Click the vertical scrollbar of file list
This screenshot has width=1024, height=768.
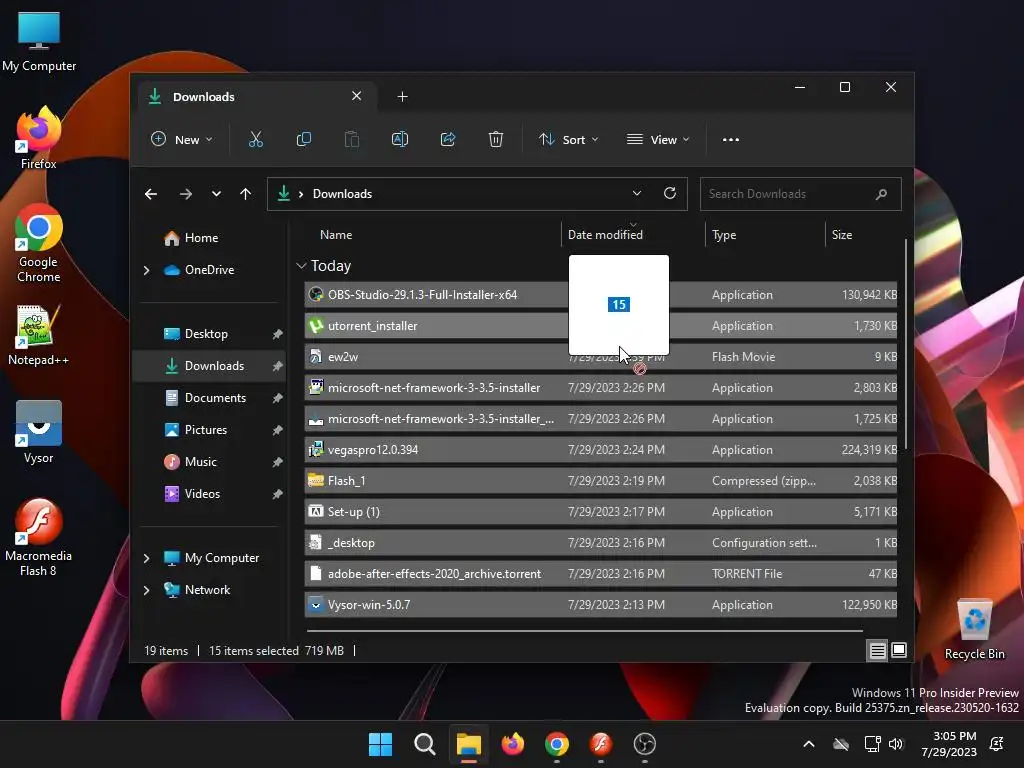click(x=906, y=344)
